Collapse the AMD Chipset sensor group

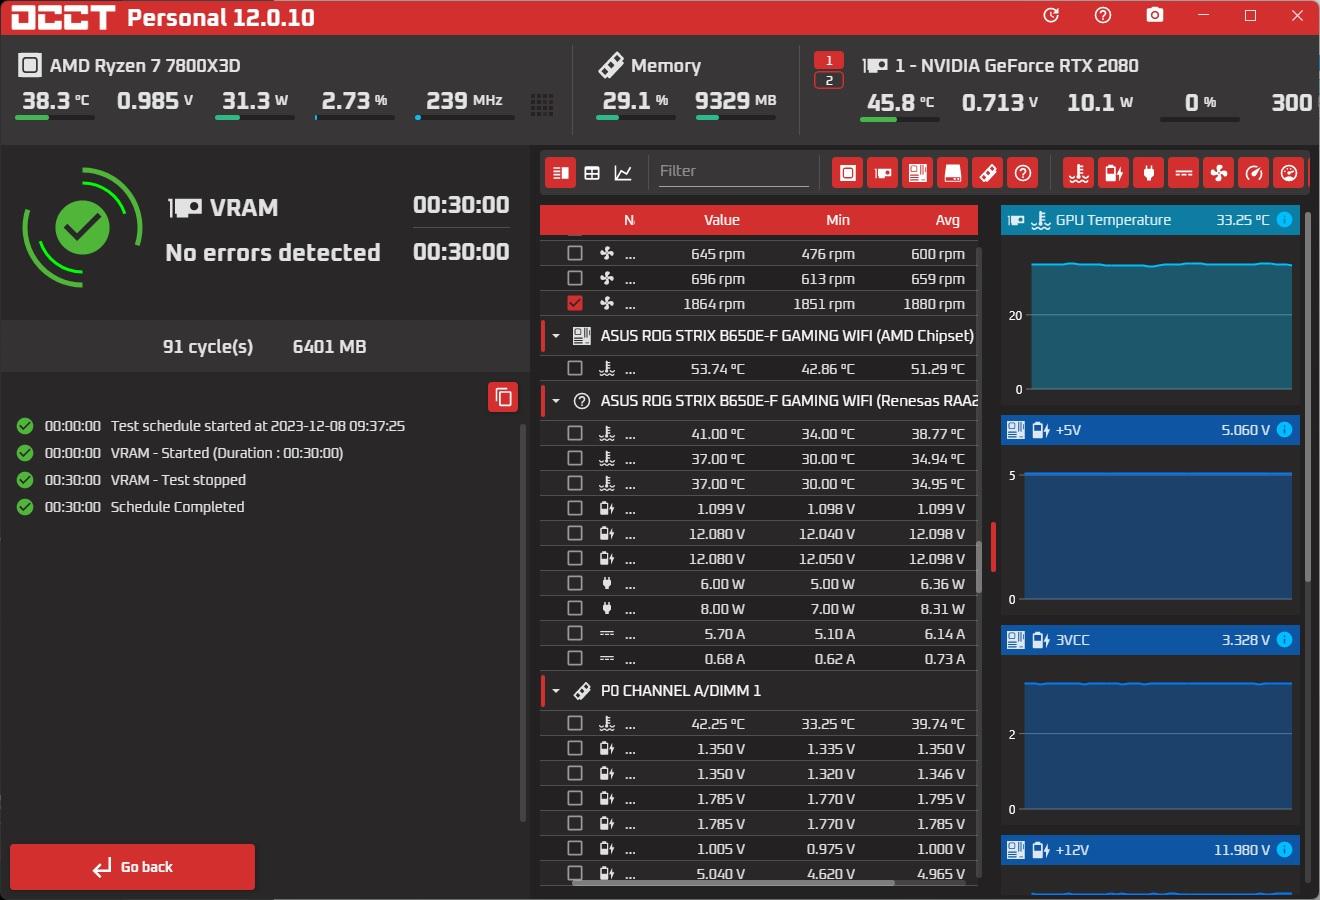(x=556, y=336)
